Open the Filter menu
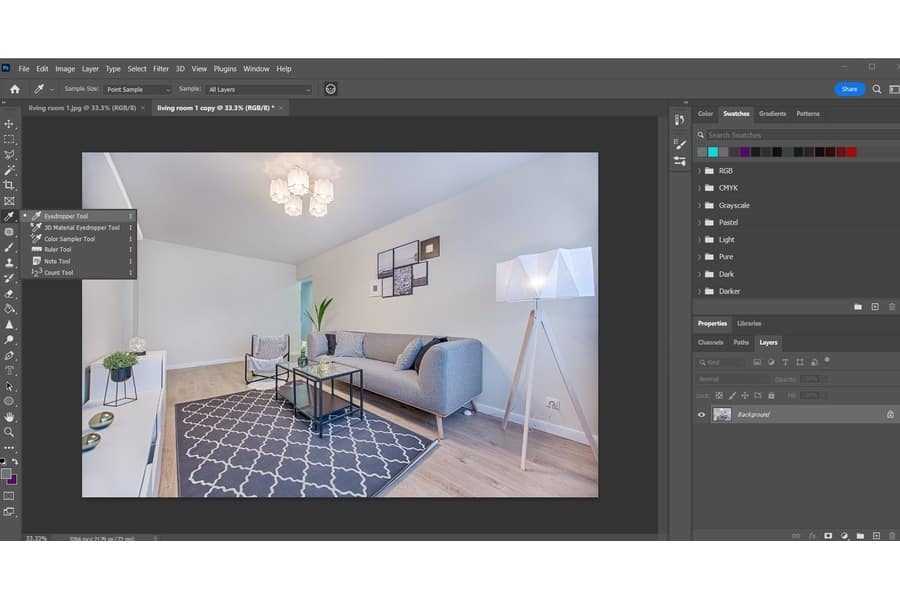 (x=161, y=69)
